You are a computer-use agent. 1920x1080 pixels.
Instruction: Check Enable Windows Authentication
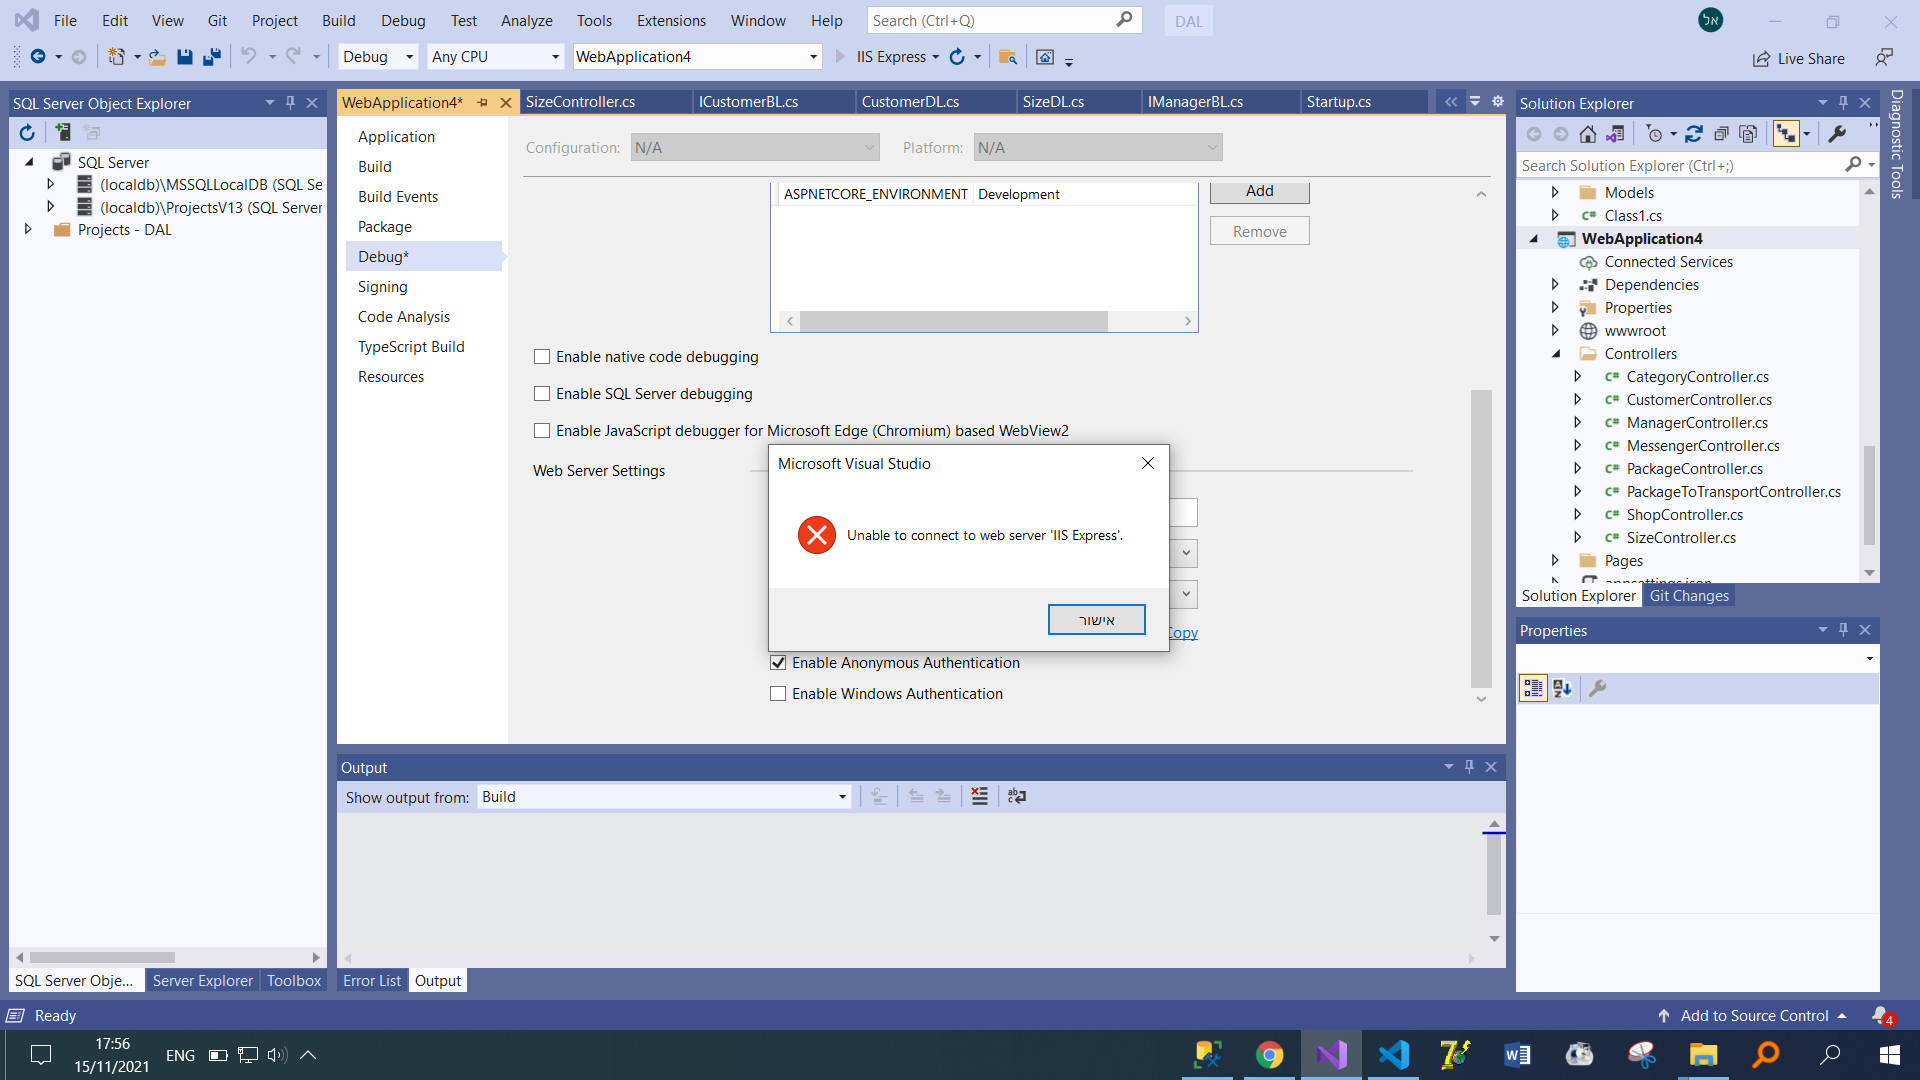point(778,694)
